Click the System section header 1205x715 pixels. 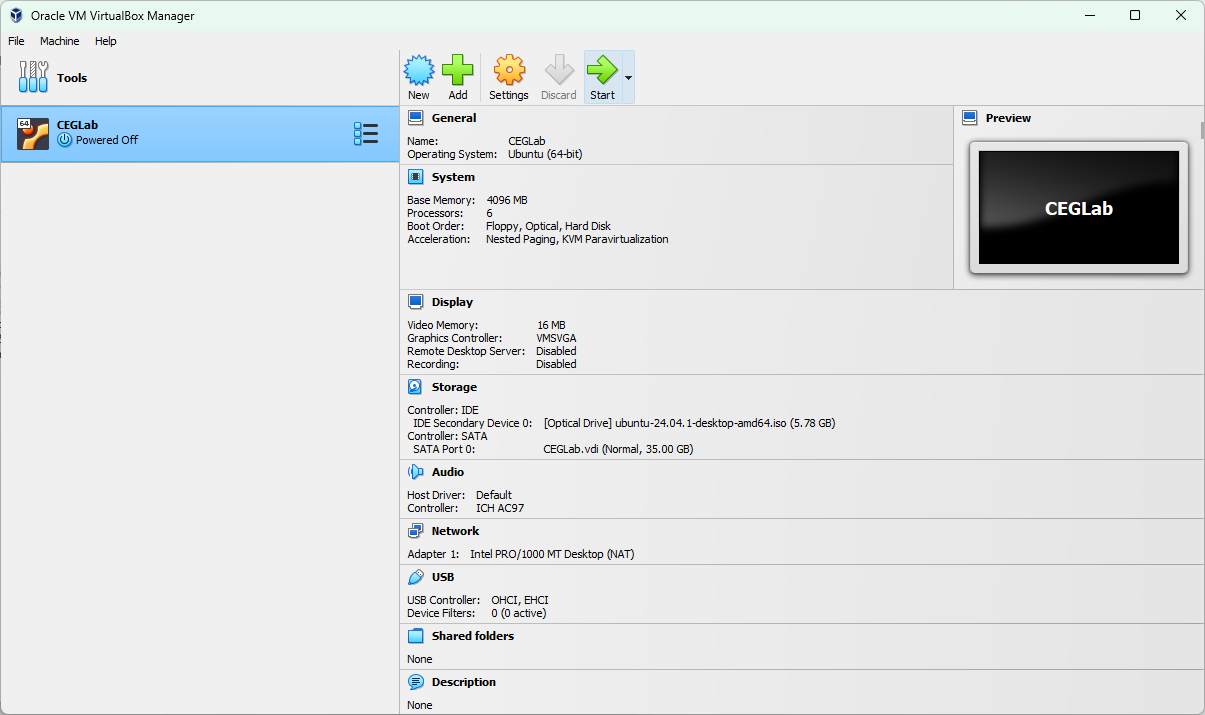(453, 177)
